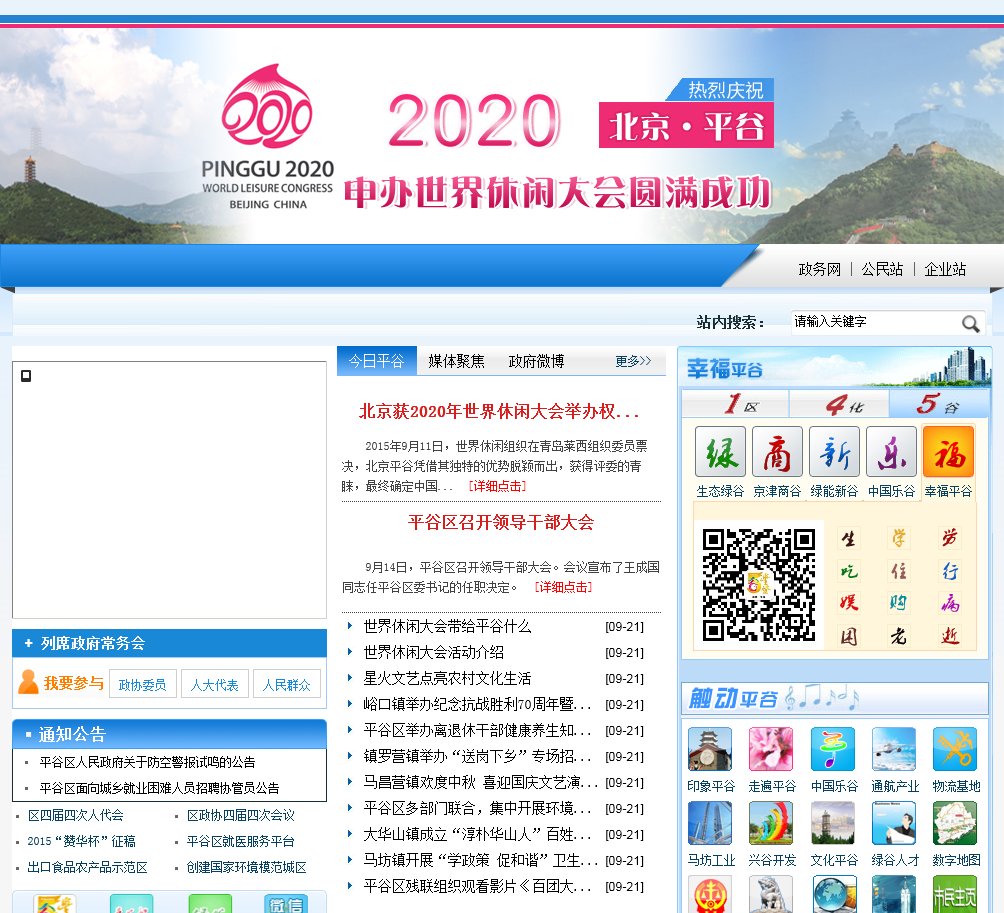
Task: Click the red 逝 calligraphy icon
Action: coord(950,636)
